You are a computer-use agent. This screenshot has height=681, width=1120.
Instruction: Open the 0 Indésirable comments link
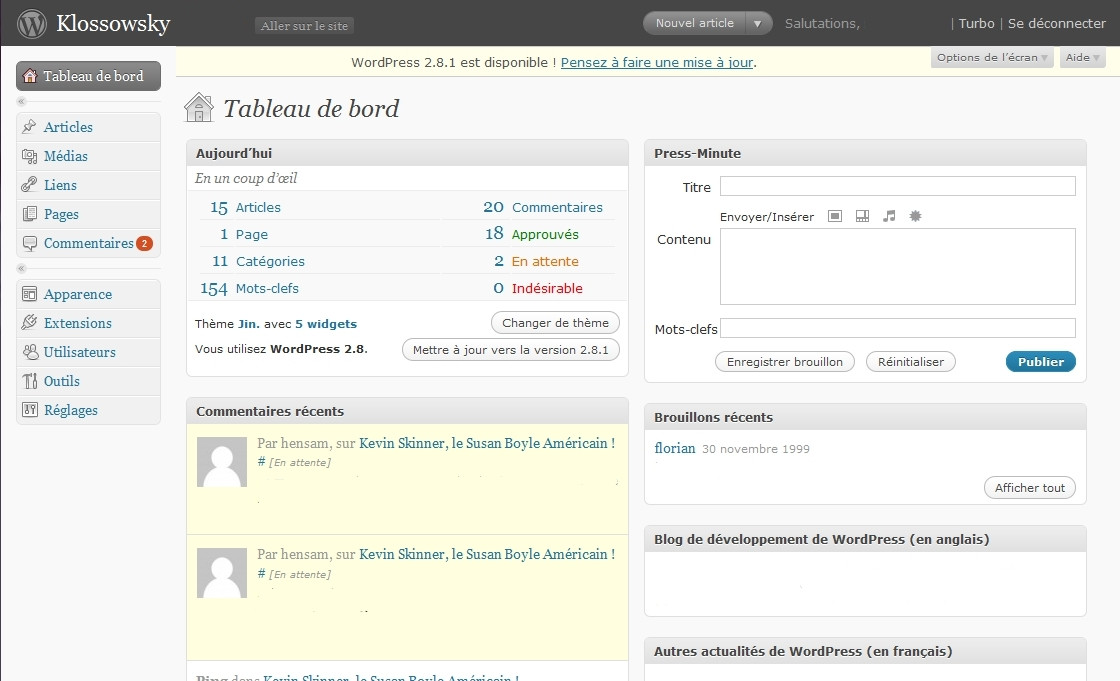coord(537,289)
